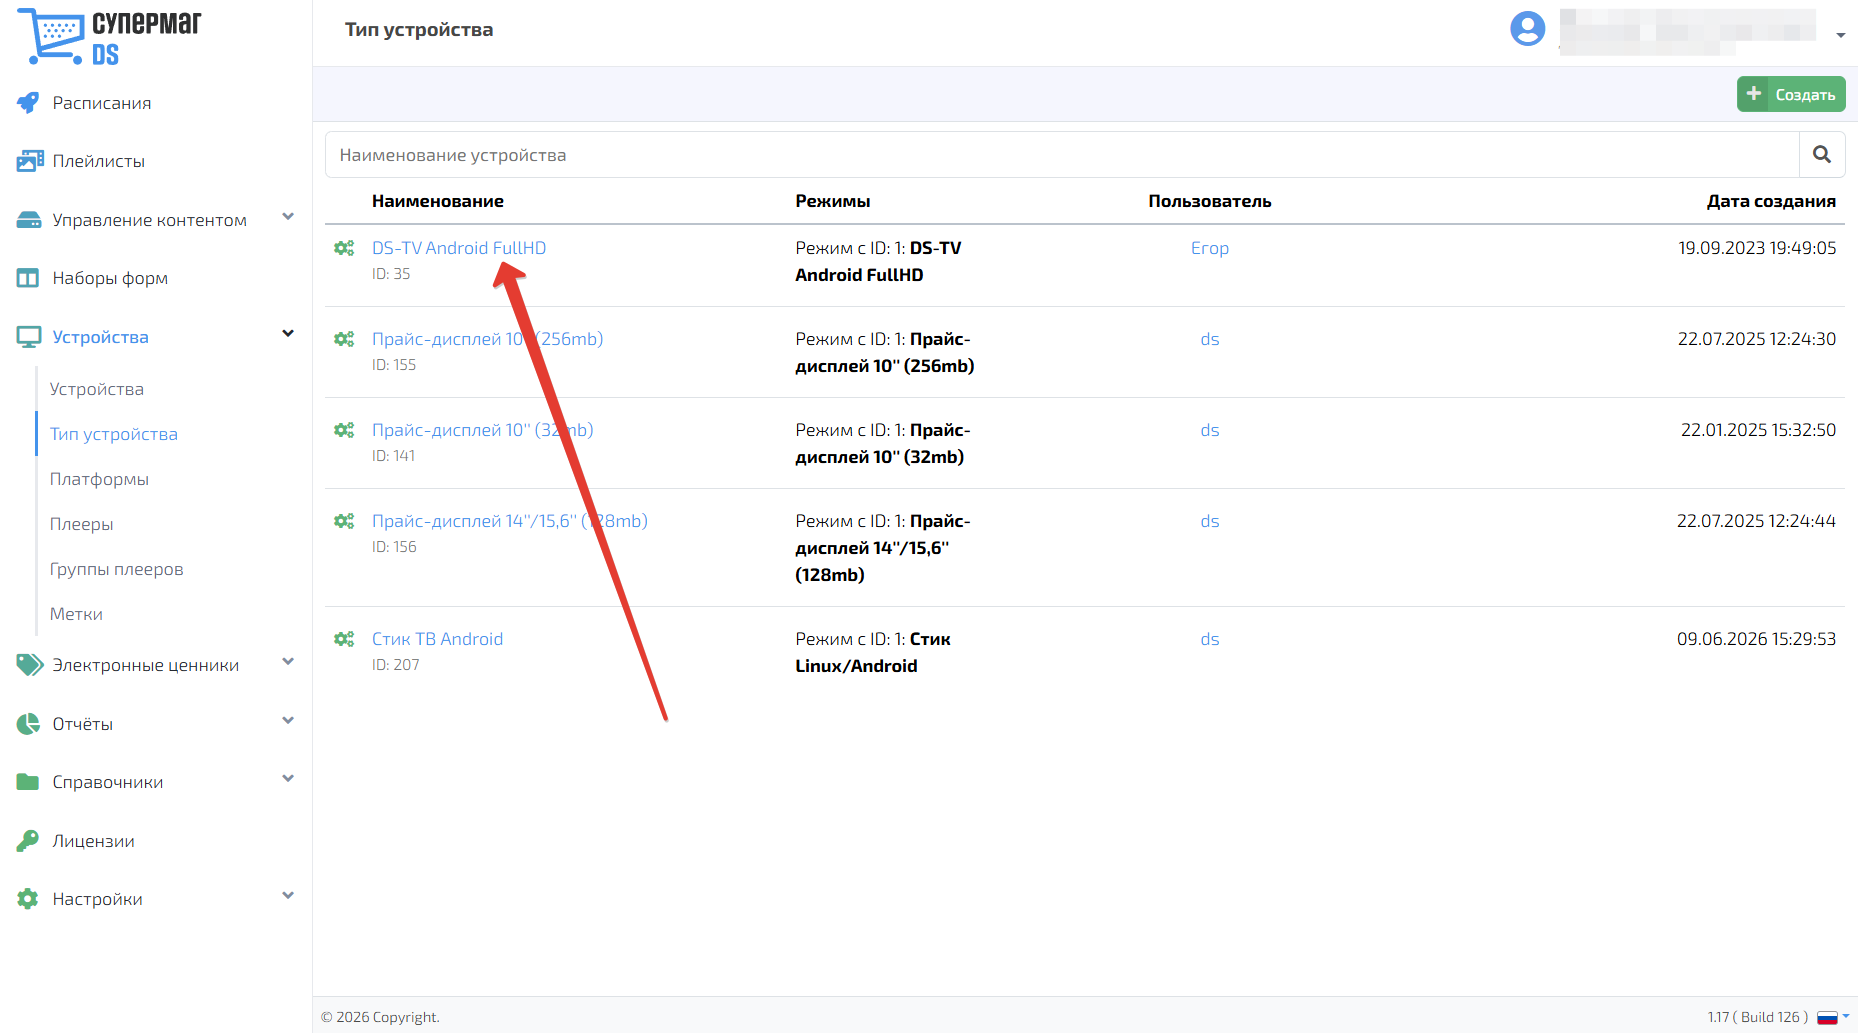Open user account dropdown arrow

point(1841,35)
